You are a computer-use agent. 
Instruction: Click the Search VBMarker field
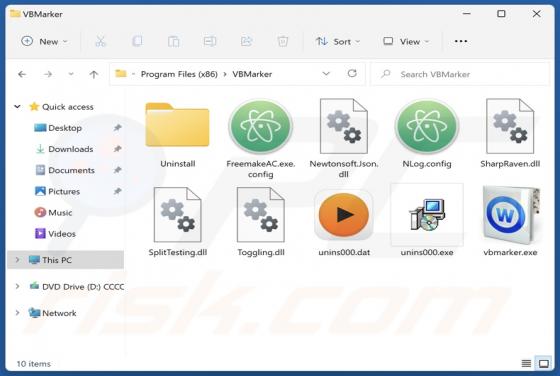click(x=460, y=74)
